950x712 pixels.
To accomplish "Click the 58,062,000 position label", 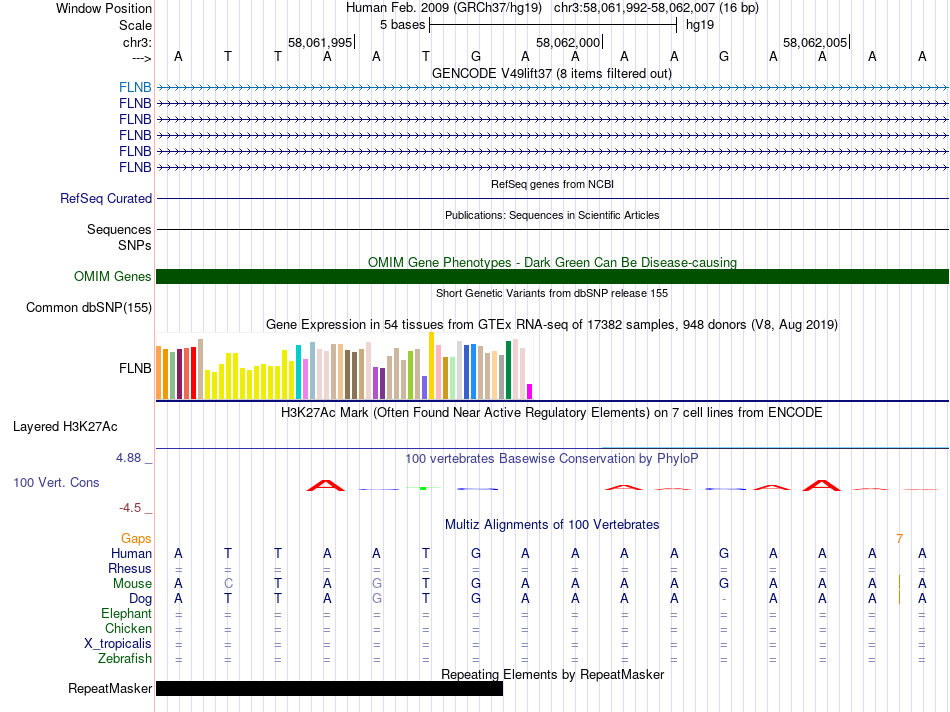I will (x=568, y=42).
